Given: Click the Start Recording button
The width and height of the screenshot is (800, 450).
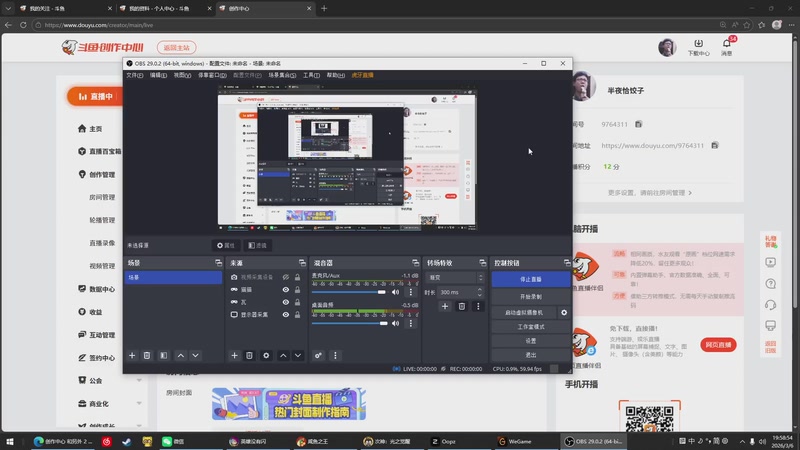Looking at the screenshot, I should click(531, 296).
